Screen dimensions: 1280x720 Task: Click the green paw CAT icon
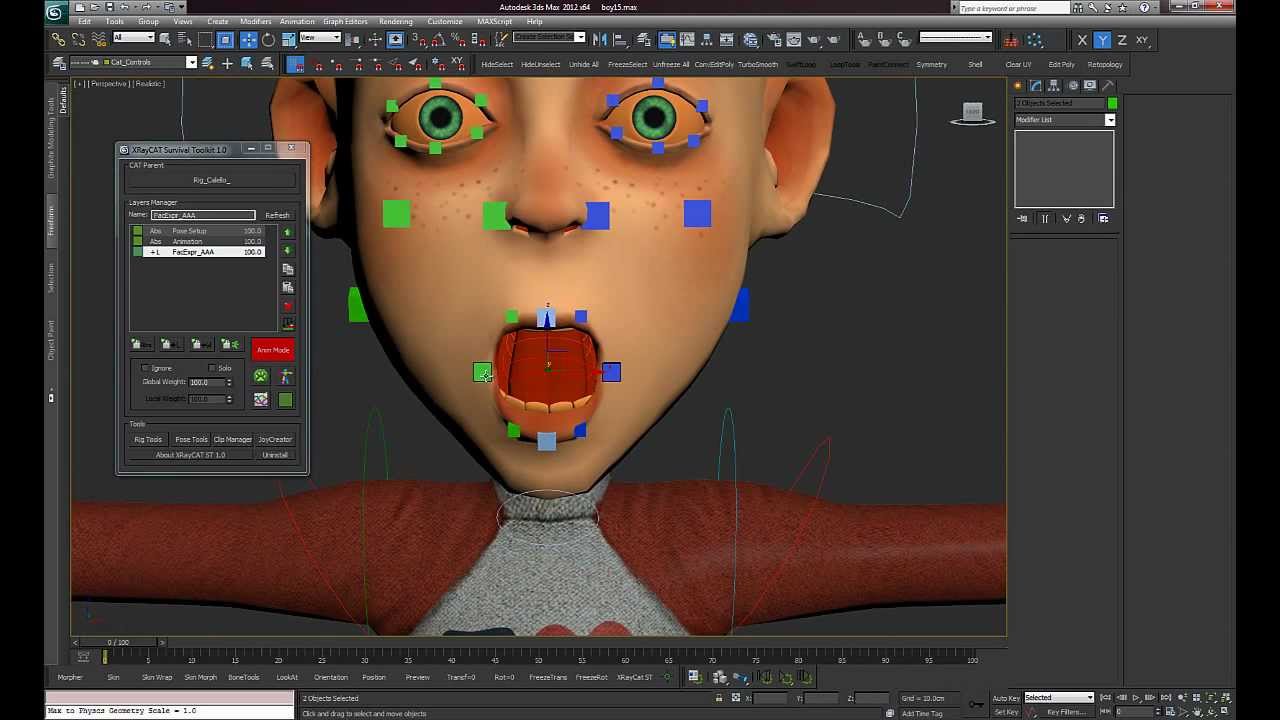click(260, 376)
